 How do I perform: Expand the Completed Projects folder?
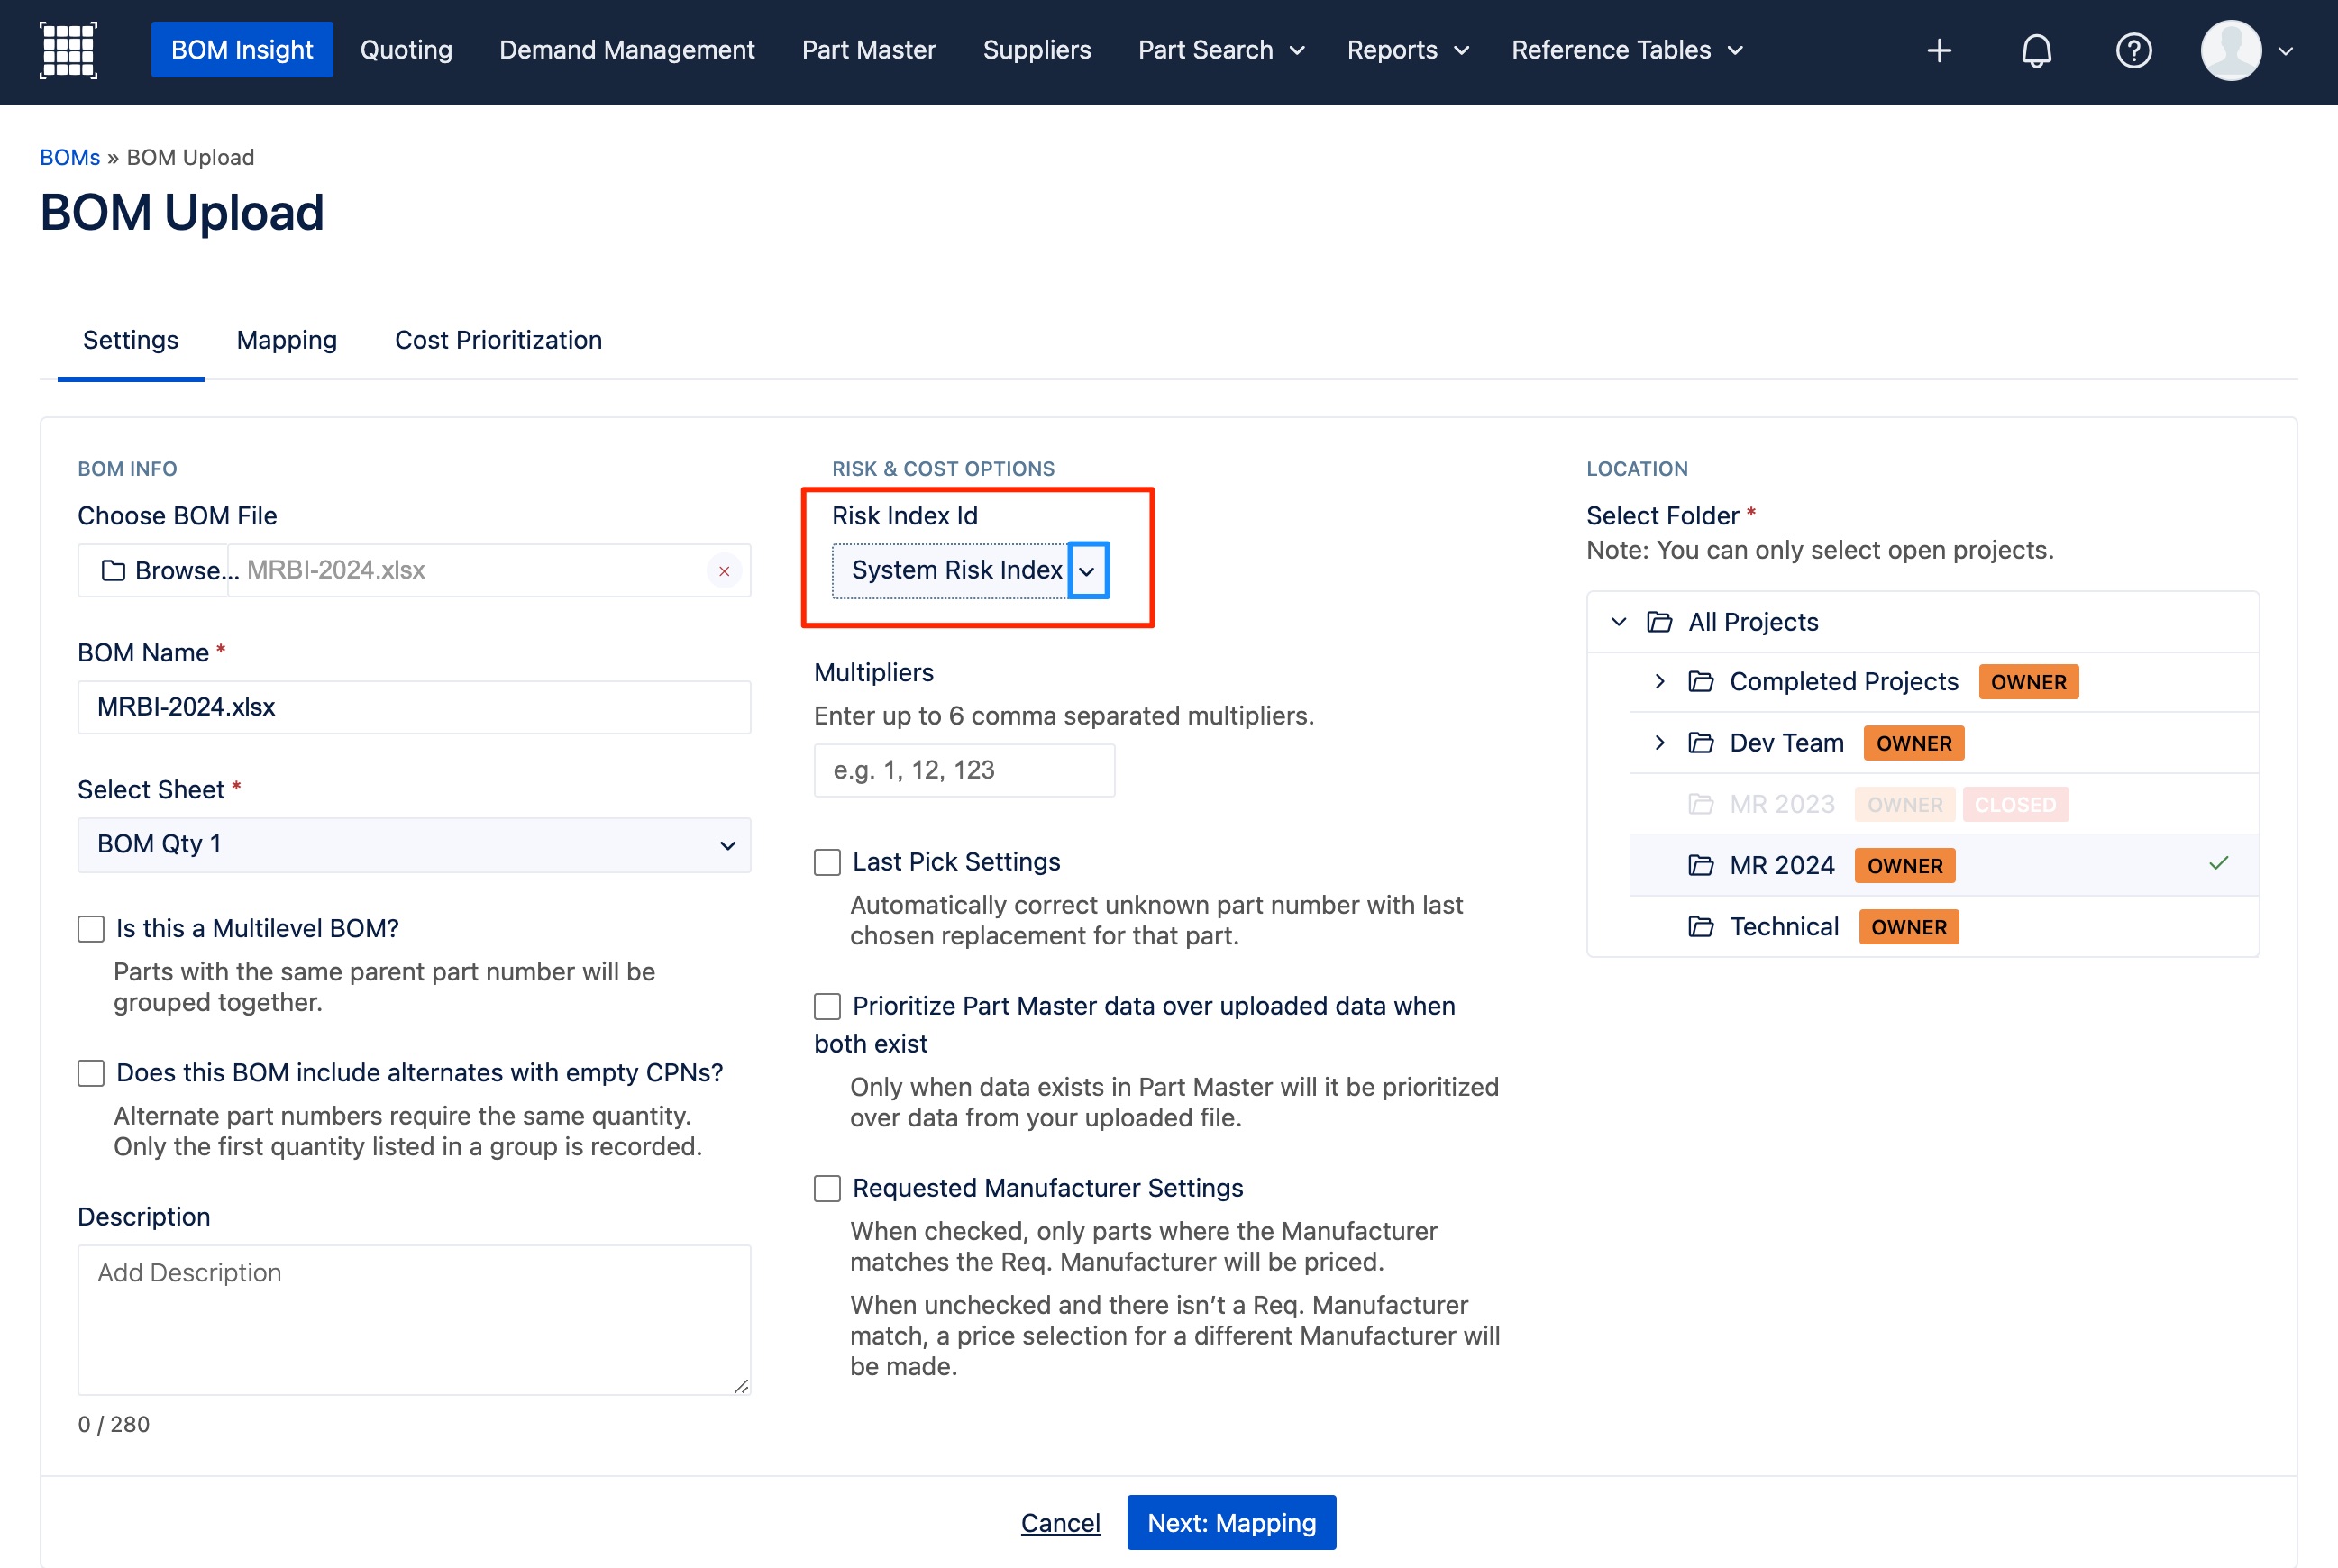click(1660, 682)
